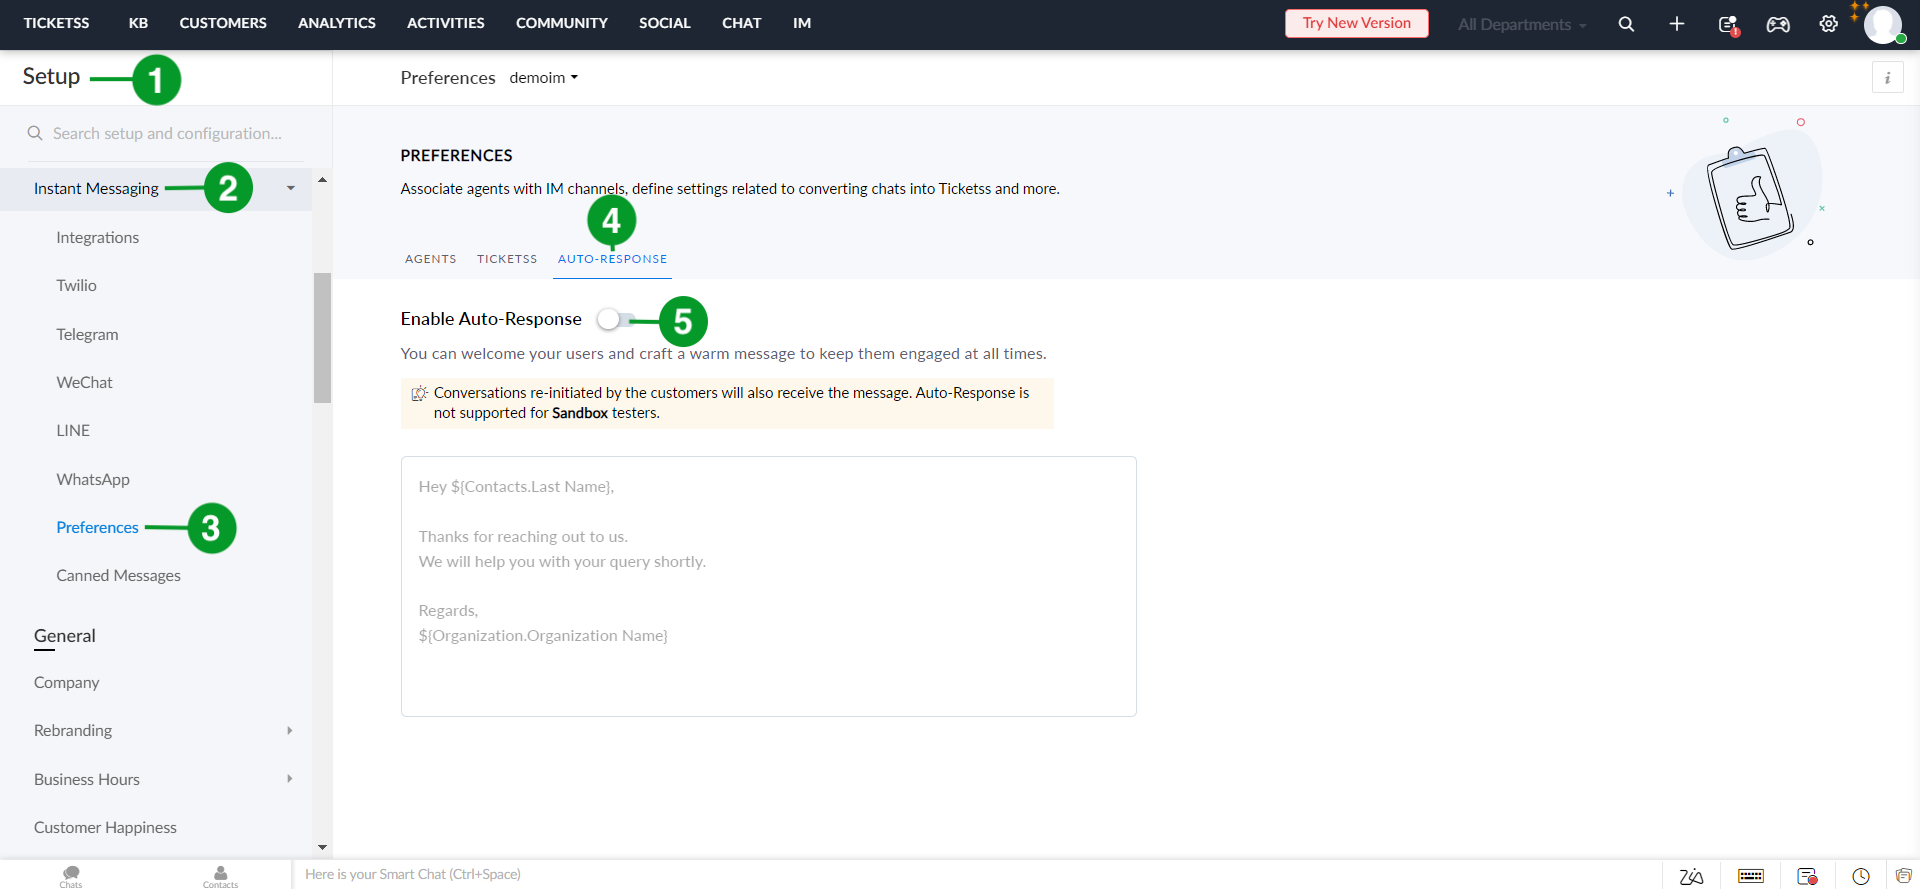Screen dimensions: 1920x889
Task: Open the SOCIAL module tab
Action: [665, 23]
